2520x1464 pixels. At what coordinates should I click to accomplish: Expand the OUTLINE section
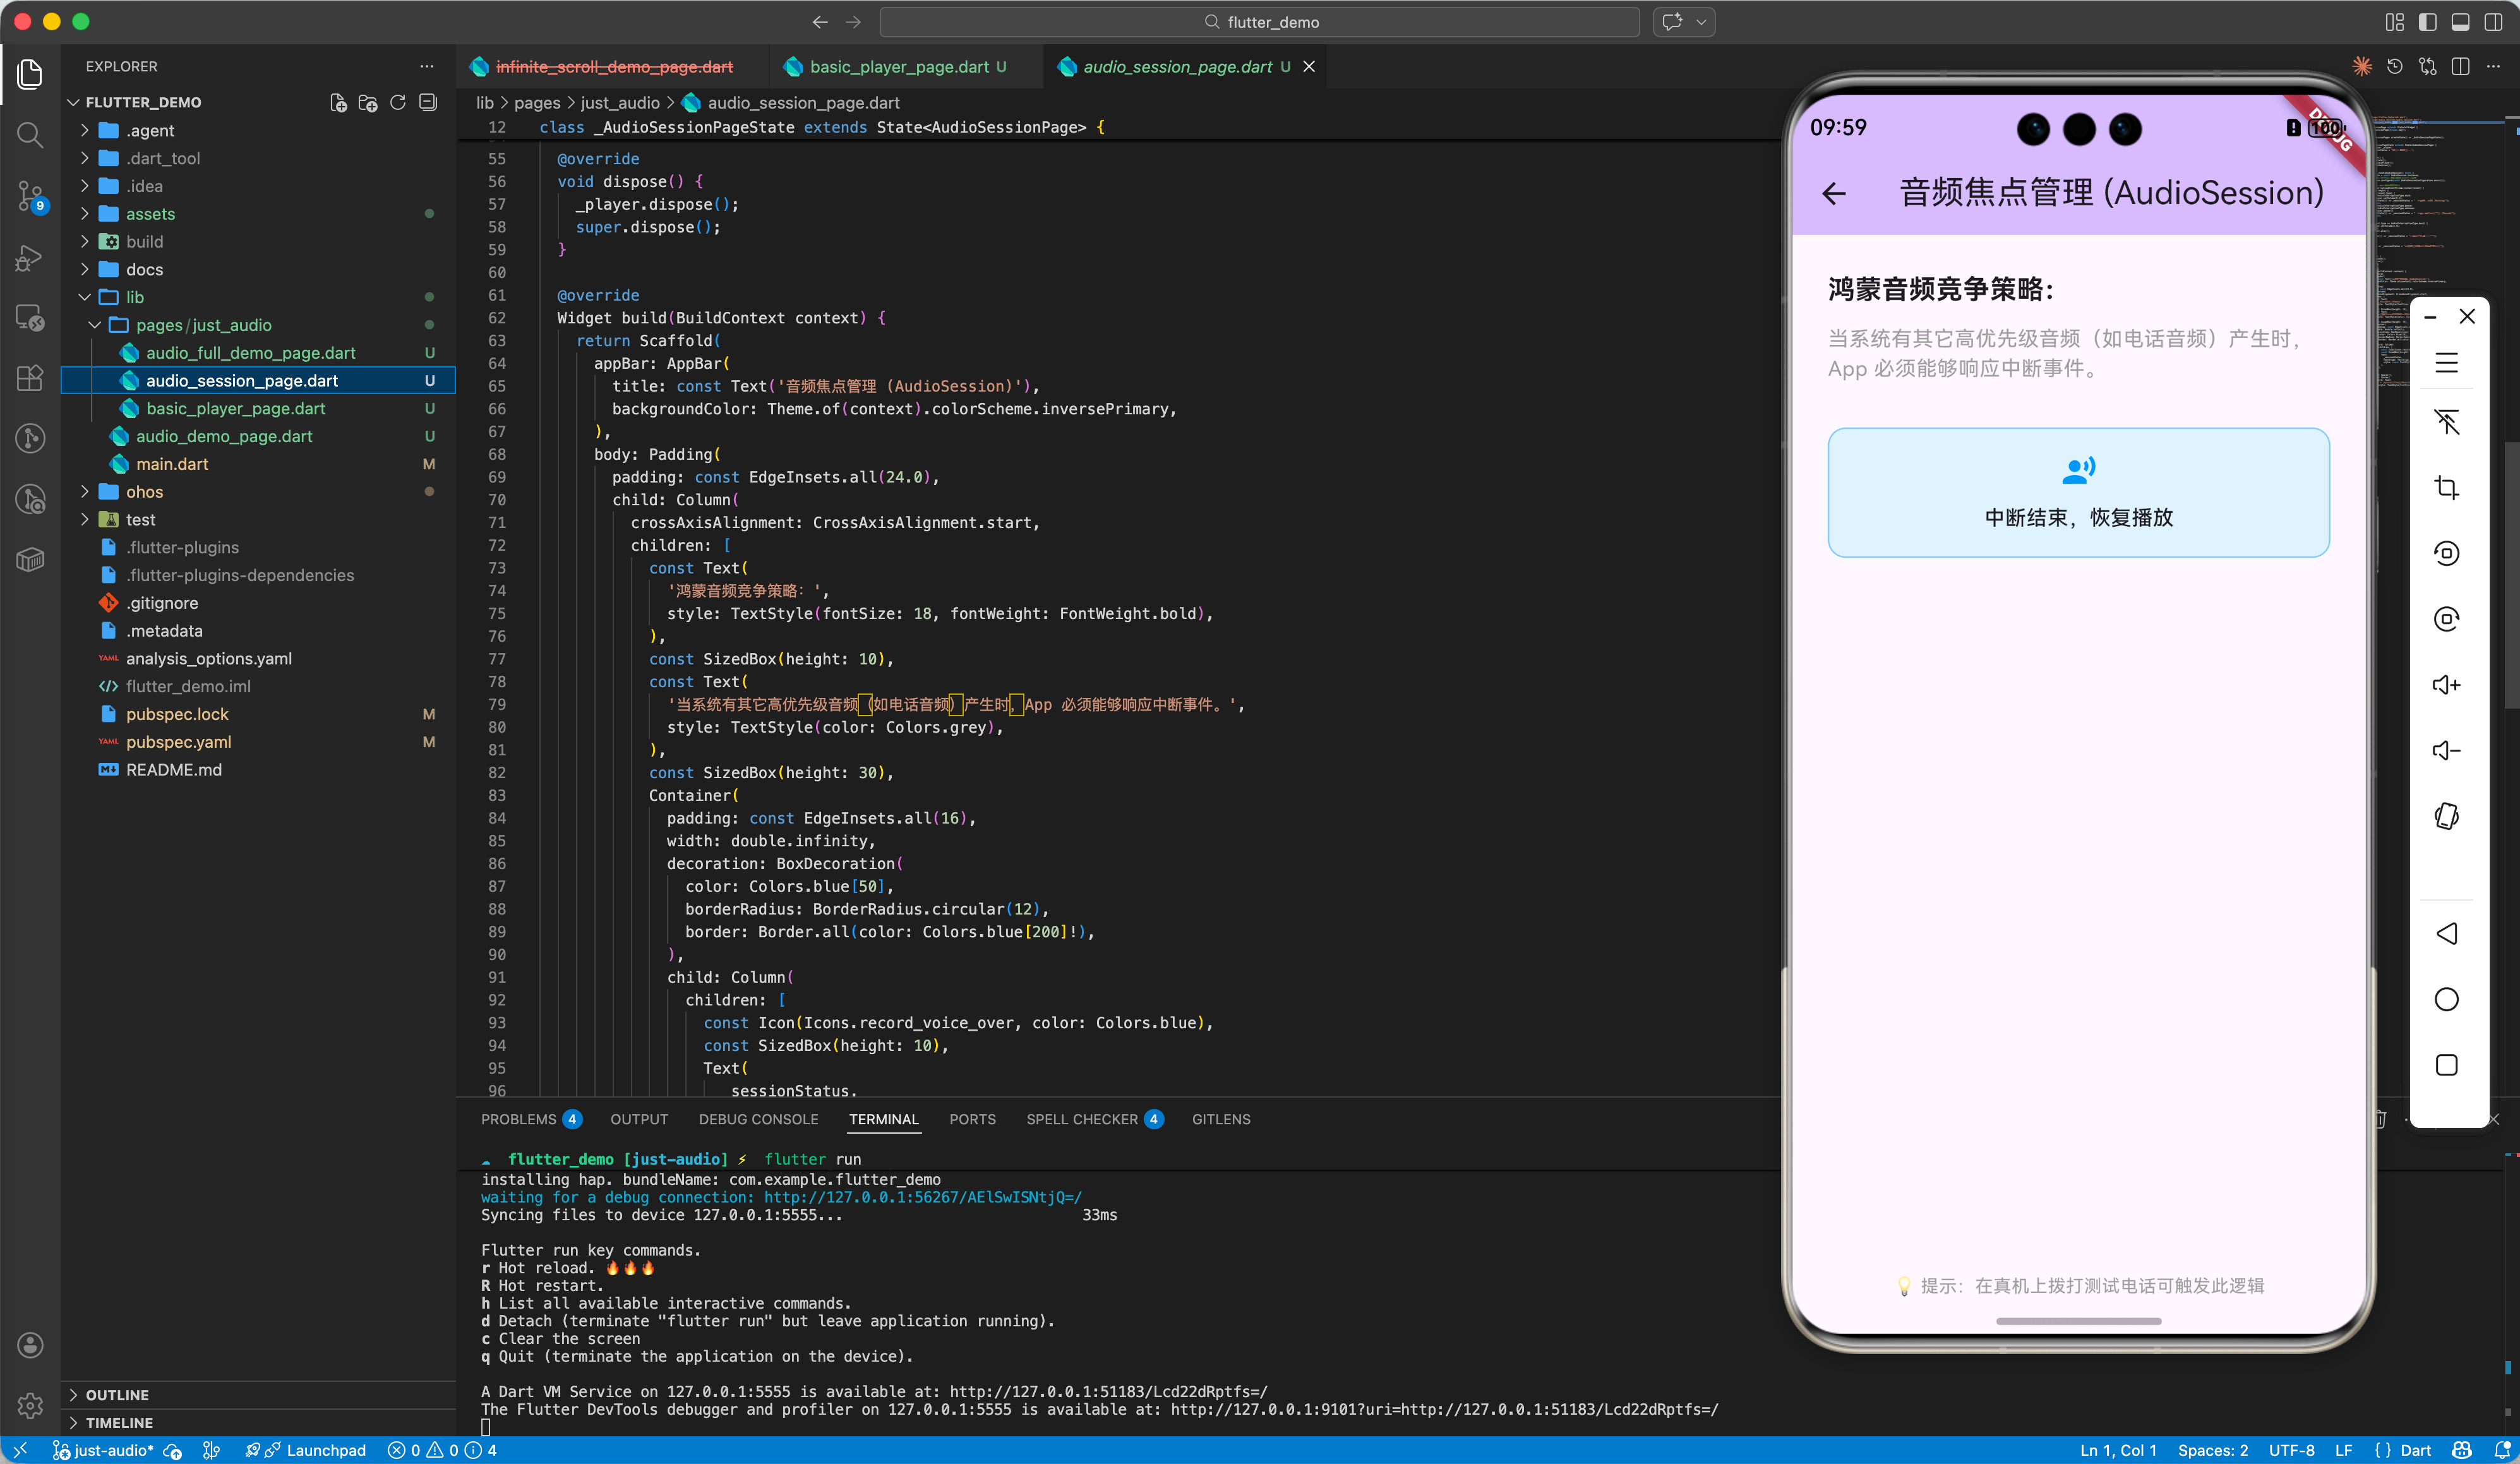click(117, 1395)
